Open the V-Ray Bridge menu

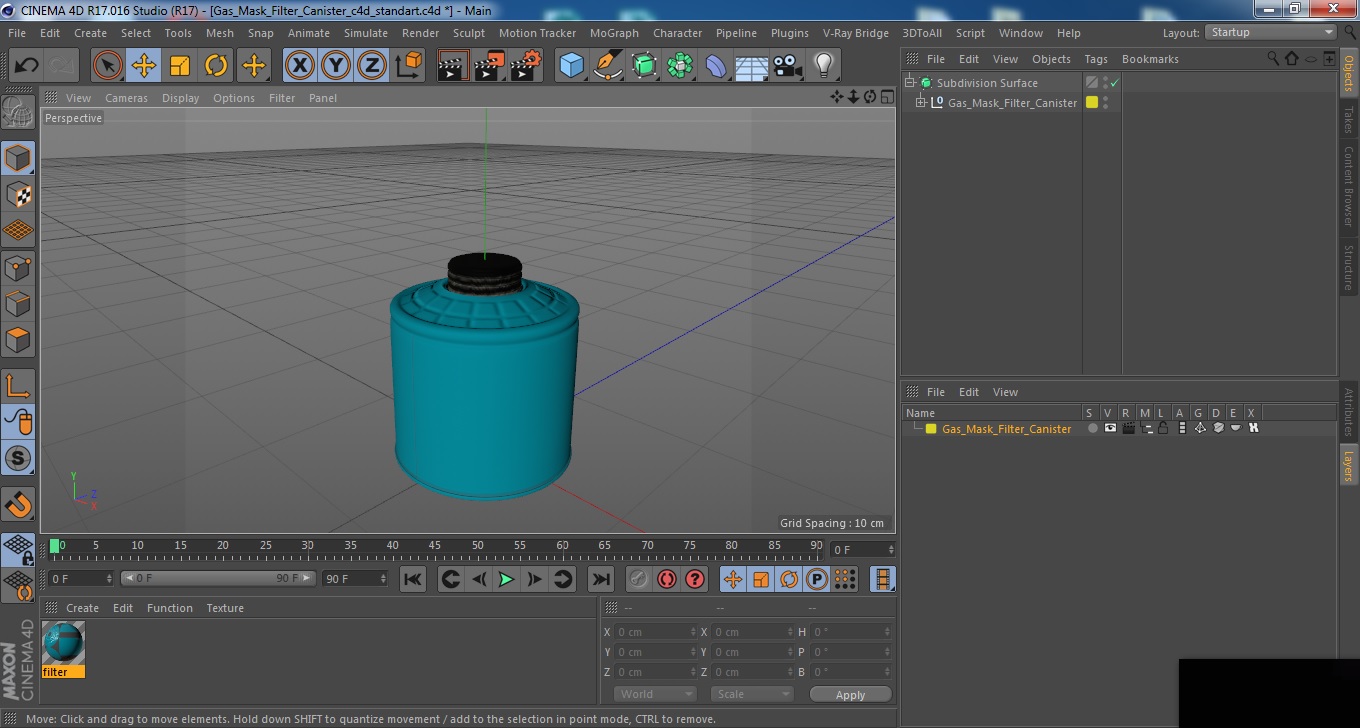pyautogui.click(x=856, y=33)
